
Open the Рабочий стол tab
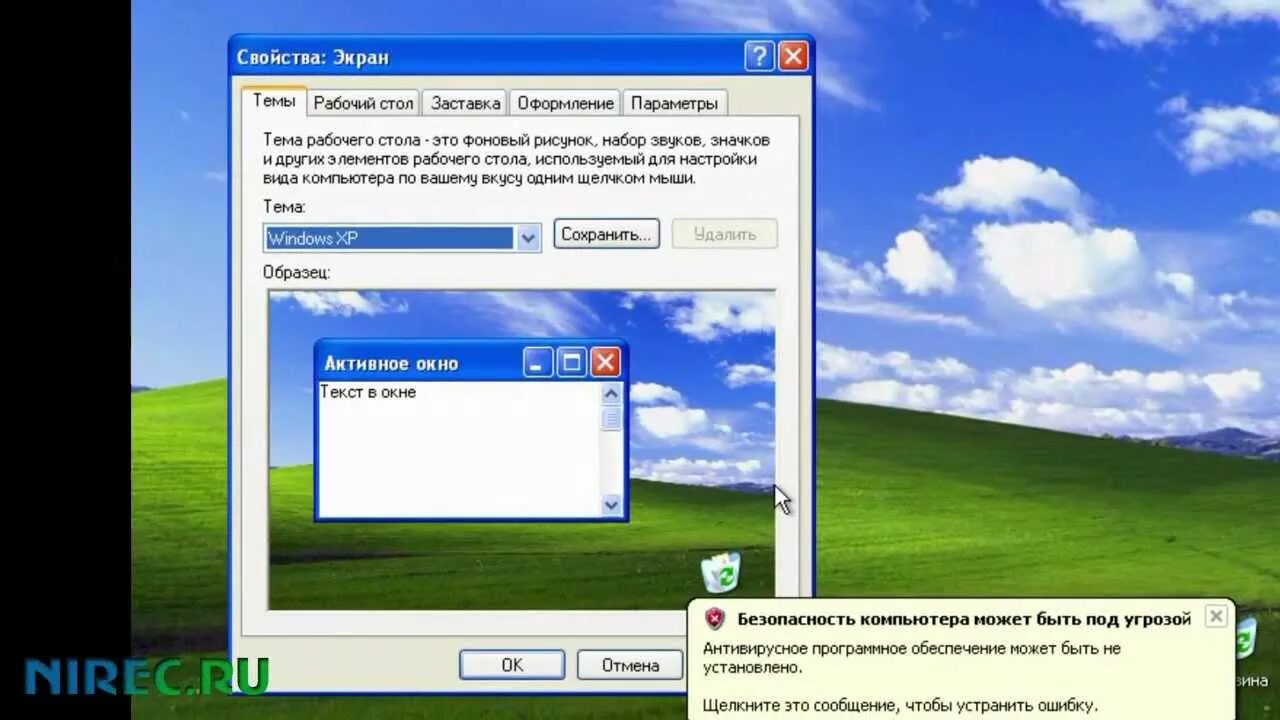coord(363,103)
